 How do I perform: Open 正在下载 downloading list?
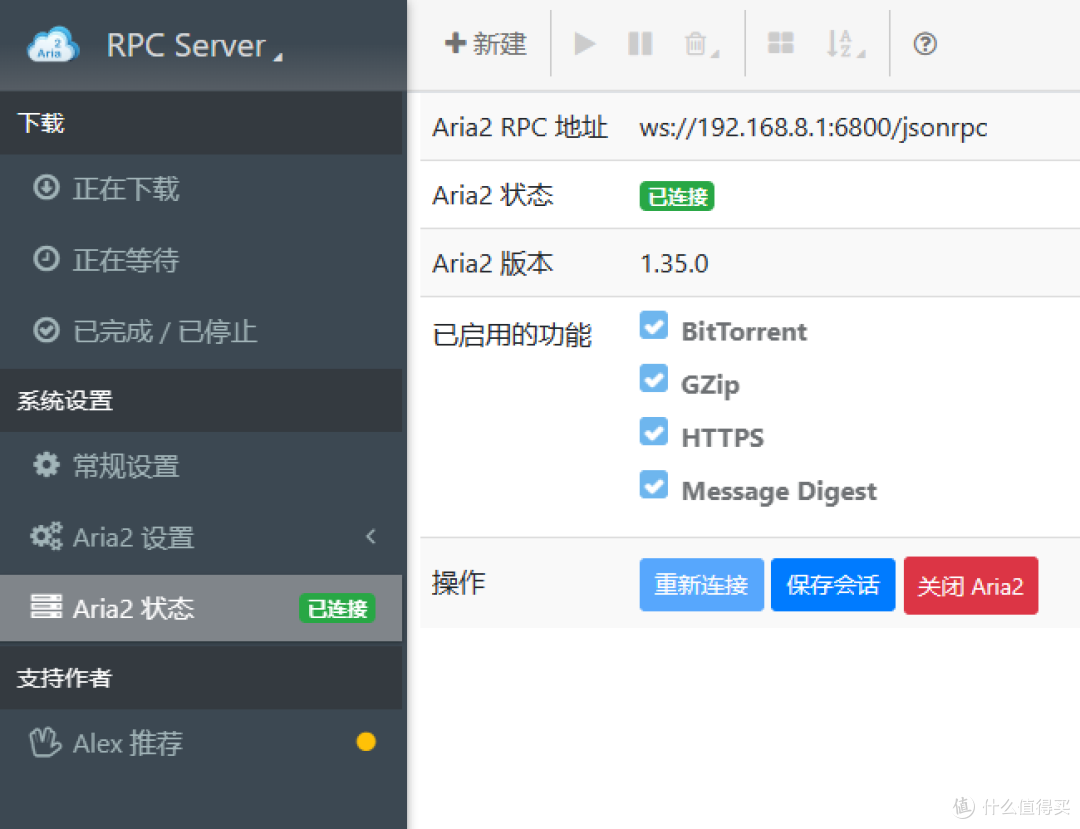[x=201, y=189]
